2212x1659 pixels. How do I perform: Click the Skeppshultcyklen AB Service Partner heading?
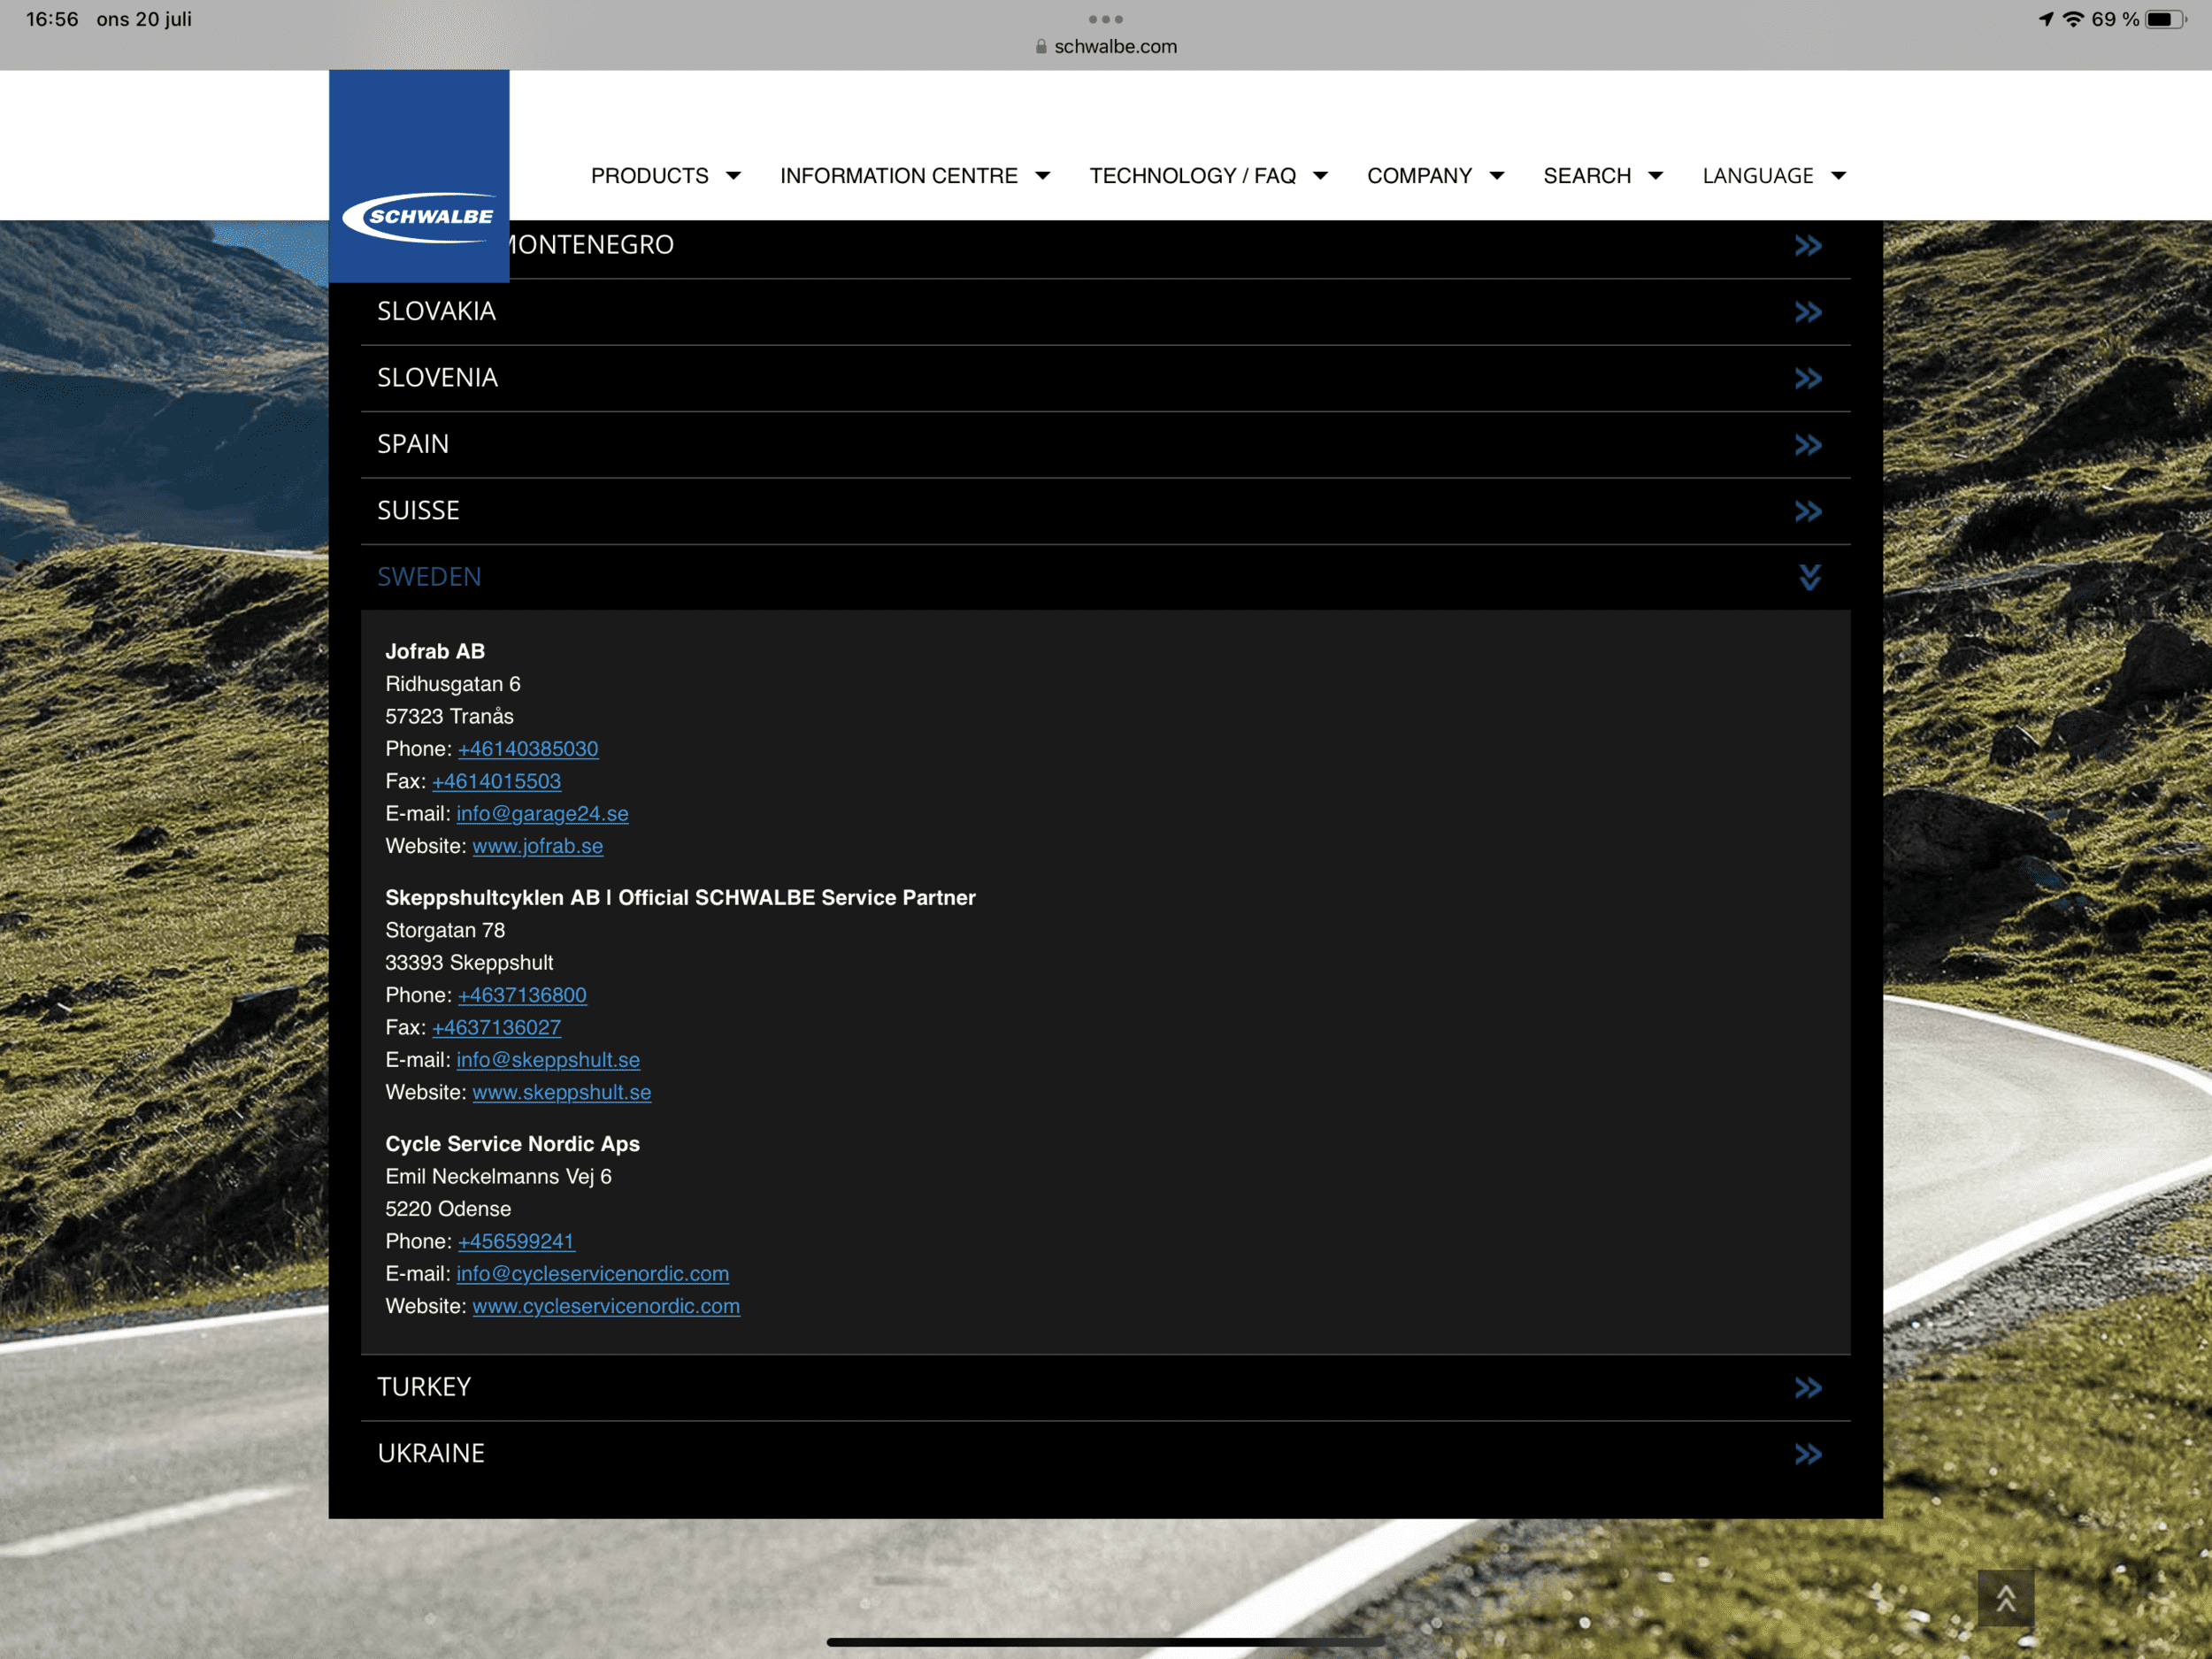click(x=680, y=898)
